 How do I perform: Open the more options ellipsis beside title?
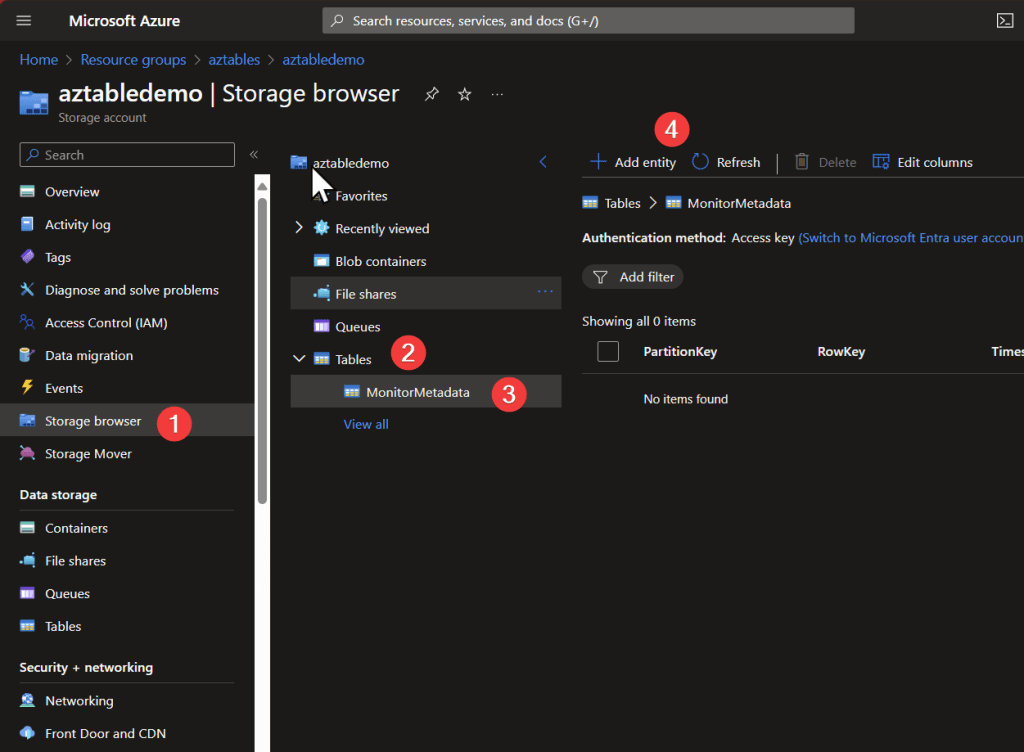click(497, 94)
